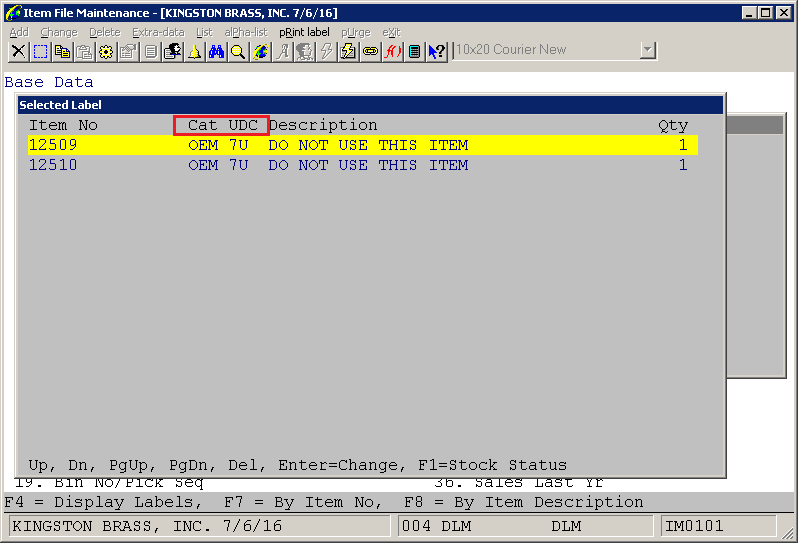798x543 pixels.
Task: Open the alPha-list menu
Action: tap(246, 32)
